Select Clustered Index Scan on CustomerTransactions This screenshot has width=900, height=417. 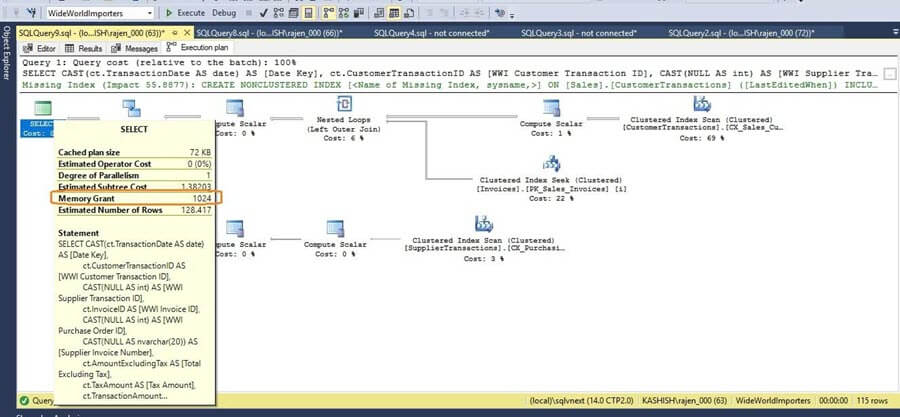(x=702, y=104)
